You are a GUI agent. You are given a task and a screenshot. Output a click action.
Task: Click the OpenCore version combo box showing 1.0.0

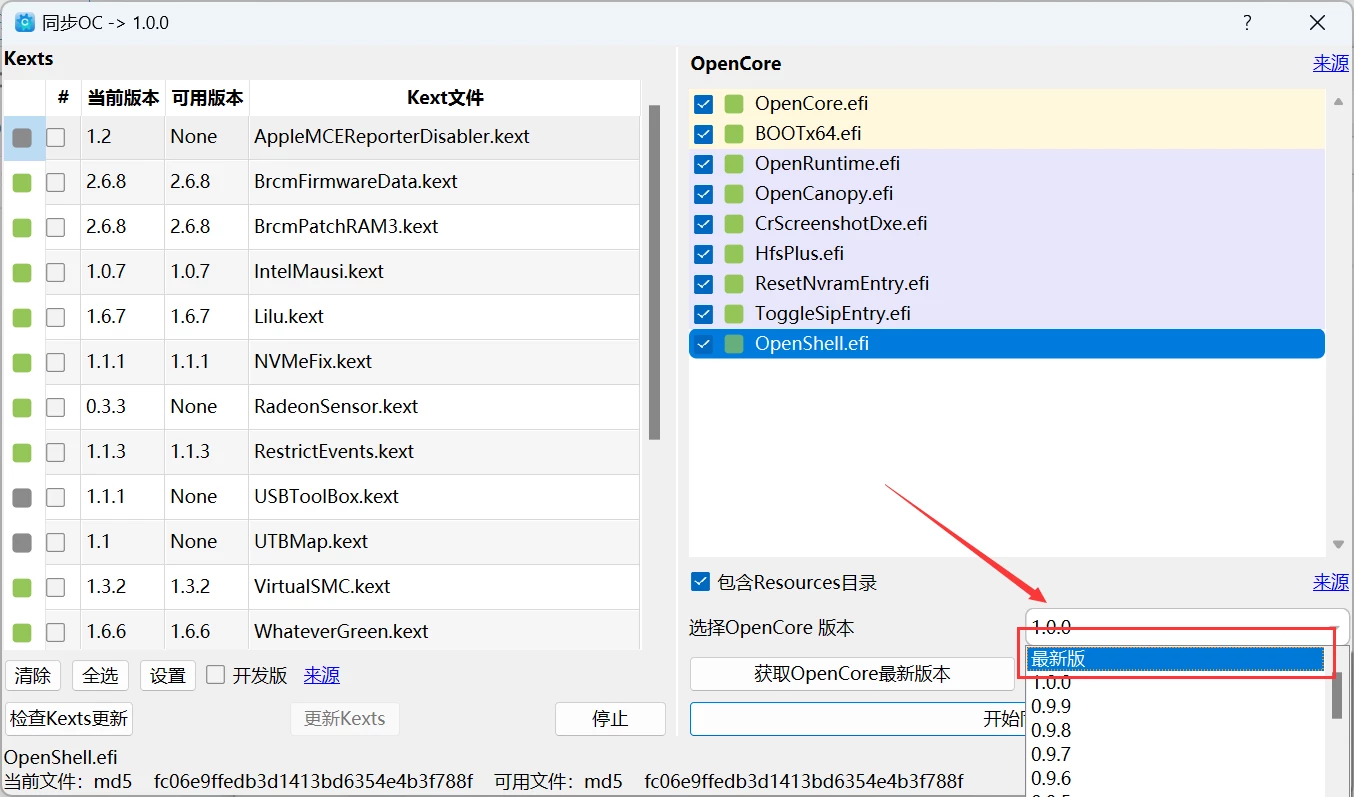(x=1186, y=627)
